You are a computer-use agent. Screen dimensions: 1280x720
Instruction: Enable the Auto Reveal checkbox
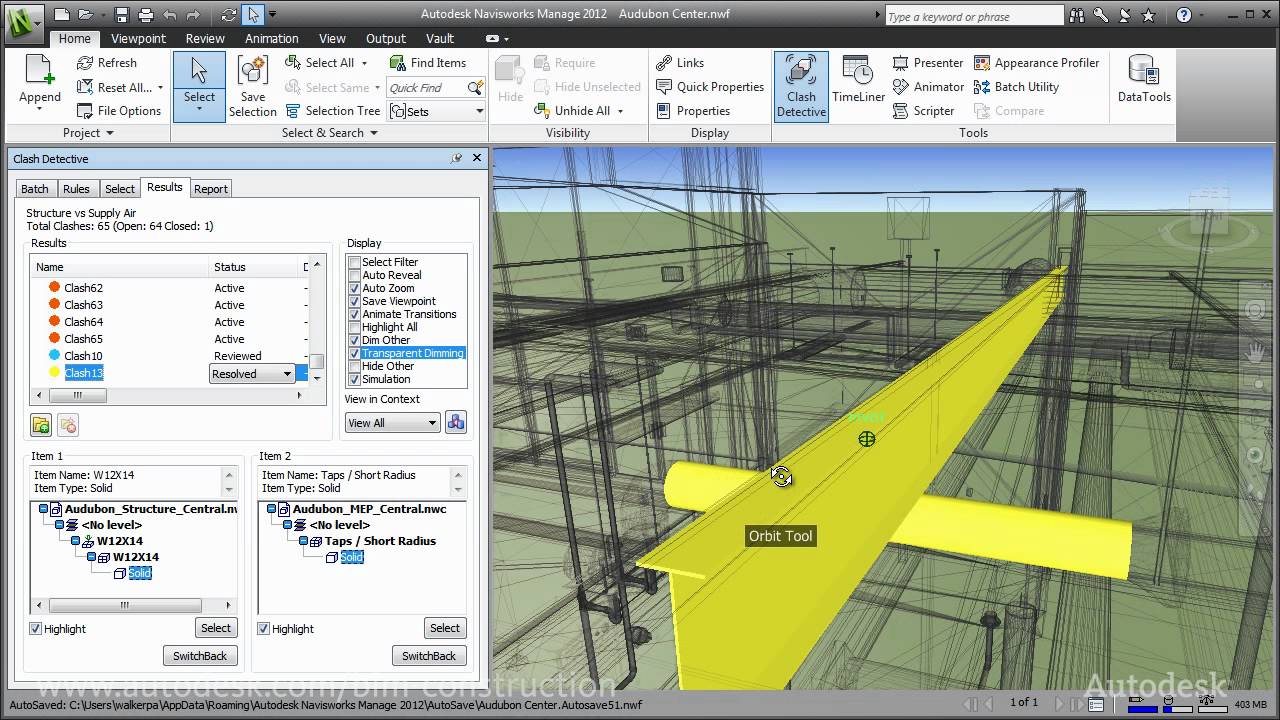click(x=354, y=275)
